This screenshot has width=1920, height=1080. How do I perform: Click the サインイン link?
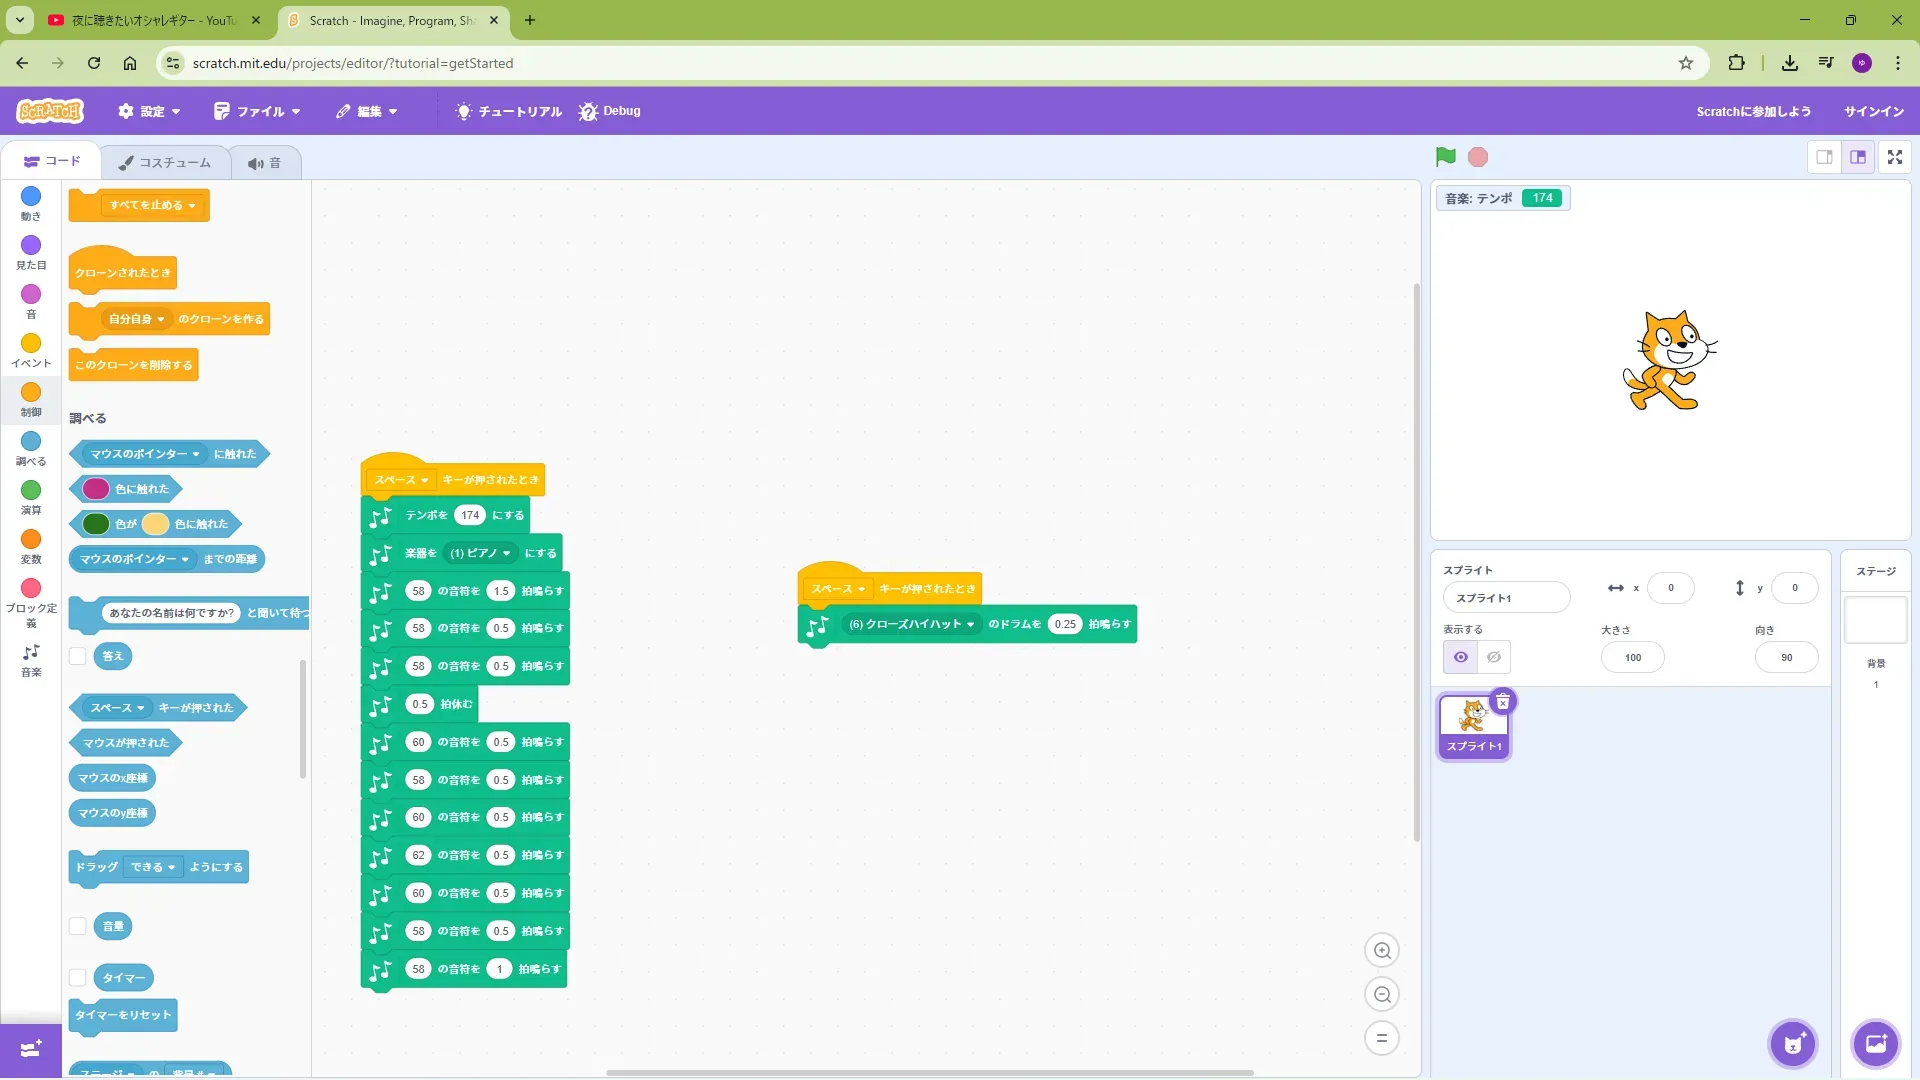coord(1873,111)
